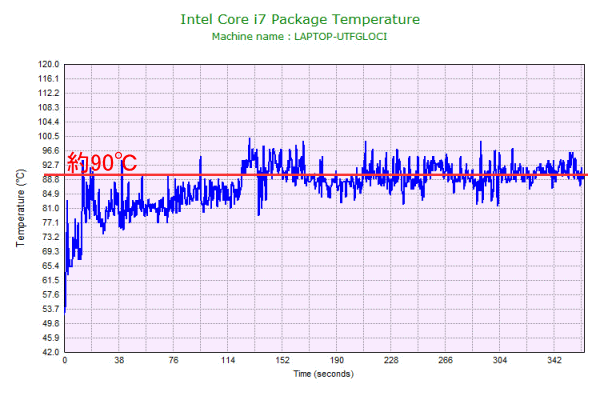Screen dimensions: 600x400
Task: Click the y-axis value '84.9'
Action: point(51,194)
